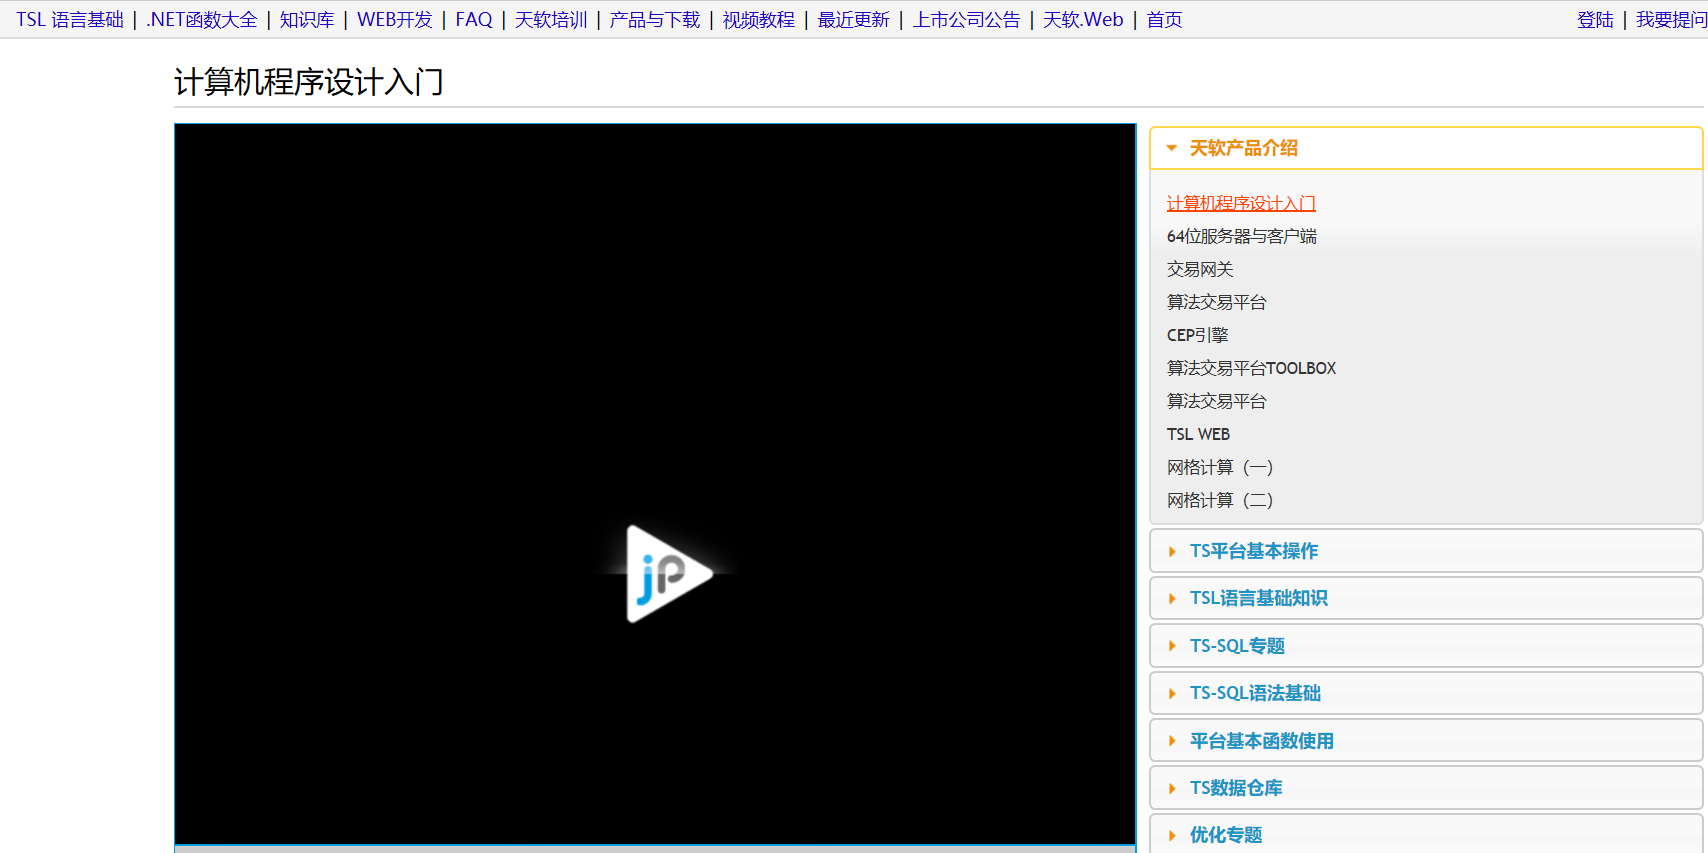1708x853 pixels.
Task: Expand the TS数据仓库 section
Action: (x=1426, y=788)
